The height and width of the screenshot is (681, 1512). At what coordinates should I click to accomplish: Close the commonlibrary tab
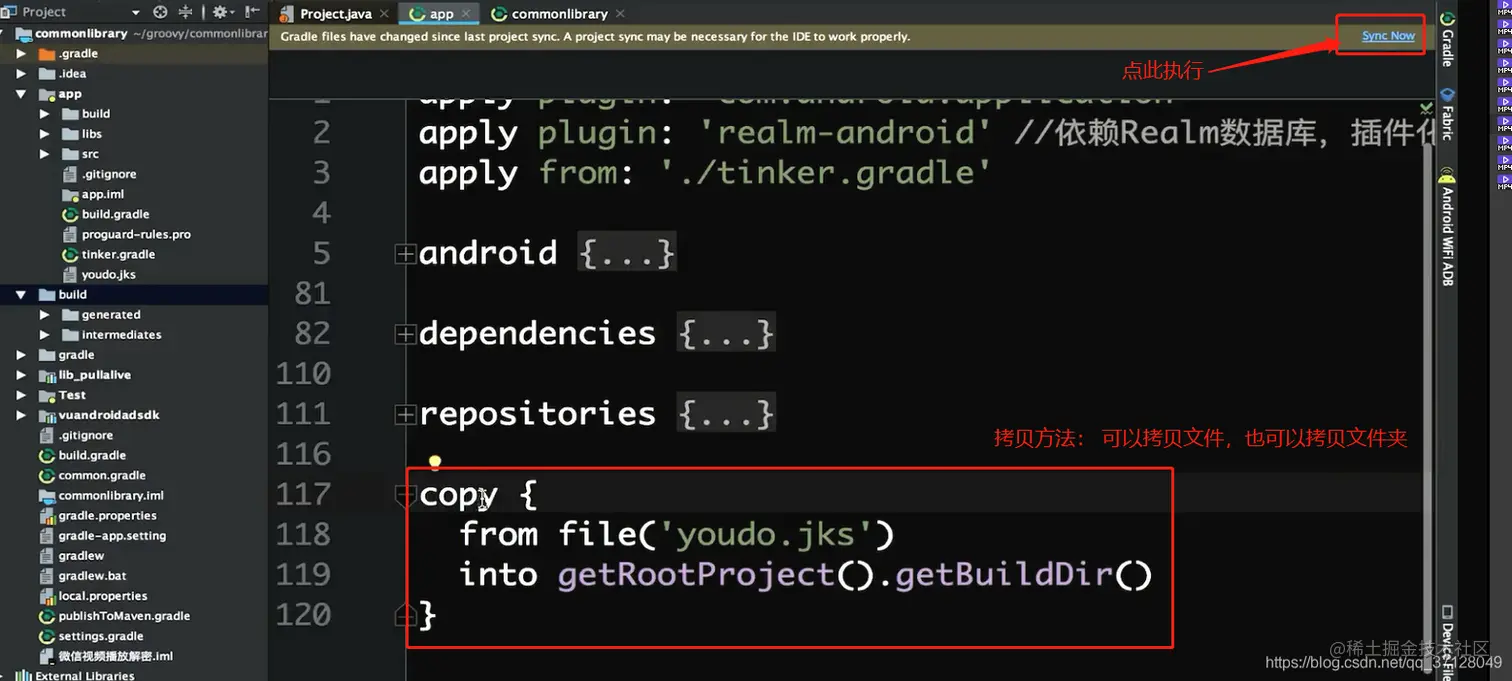pyautogui.click(x=620, y=14)
